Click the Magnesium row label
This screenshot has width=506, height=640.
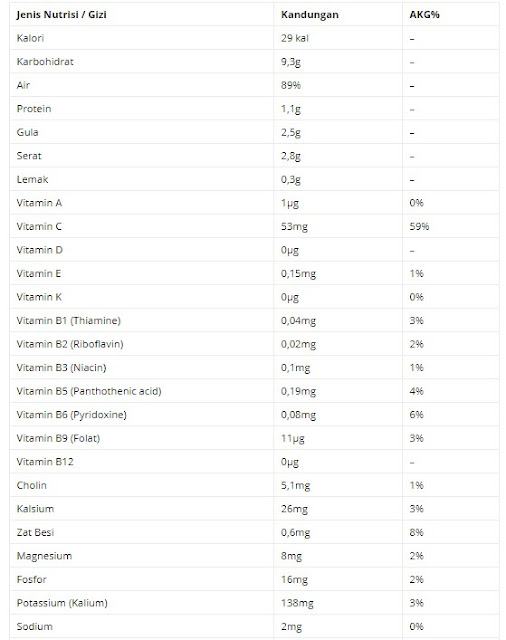coord(44,556)
